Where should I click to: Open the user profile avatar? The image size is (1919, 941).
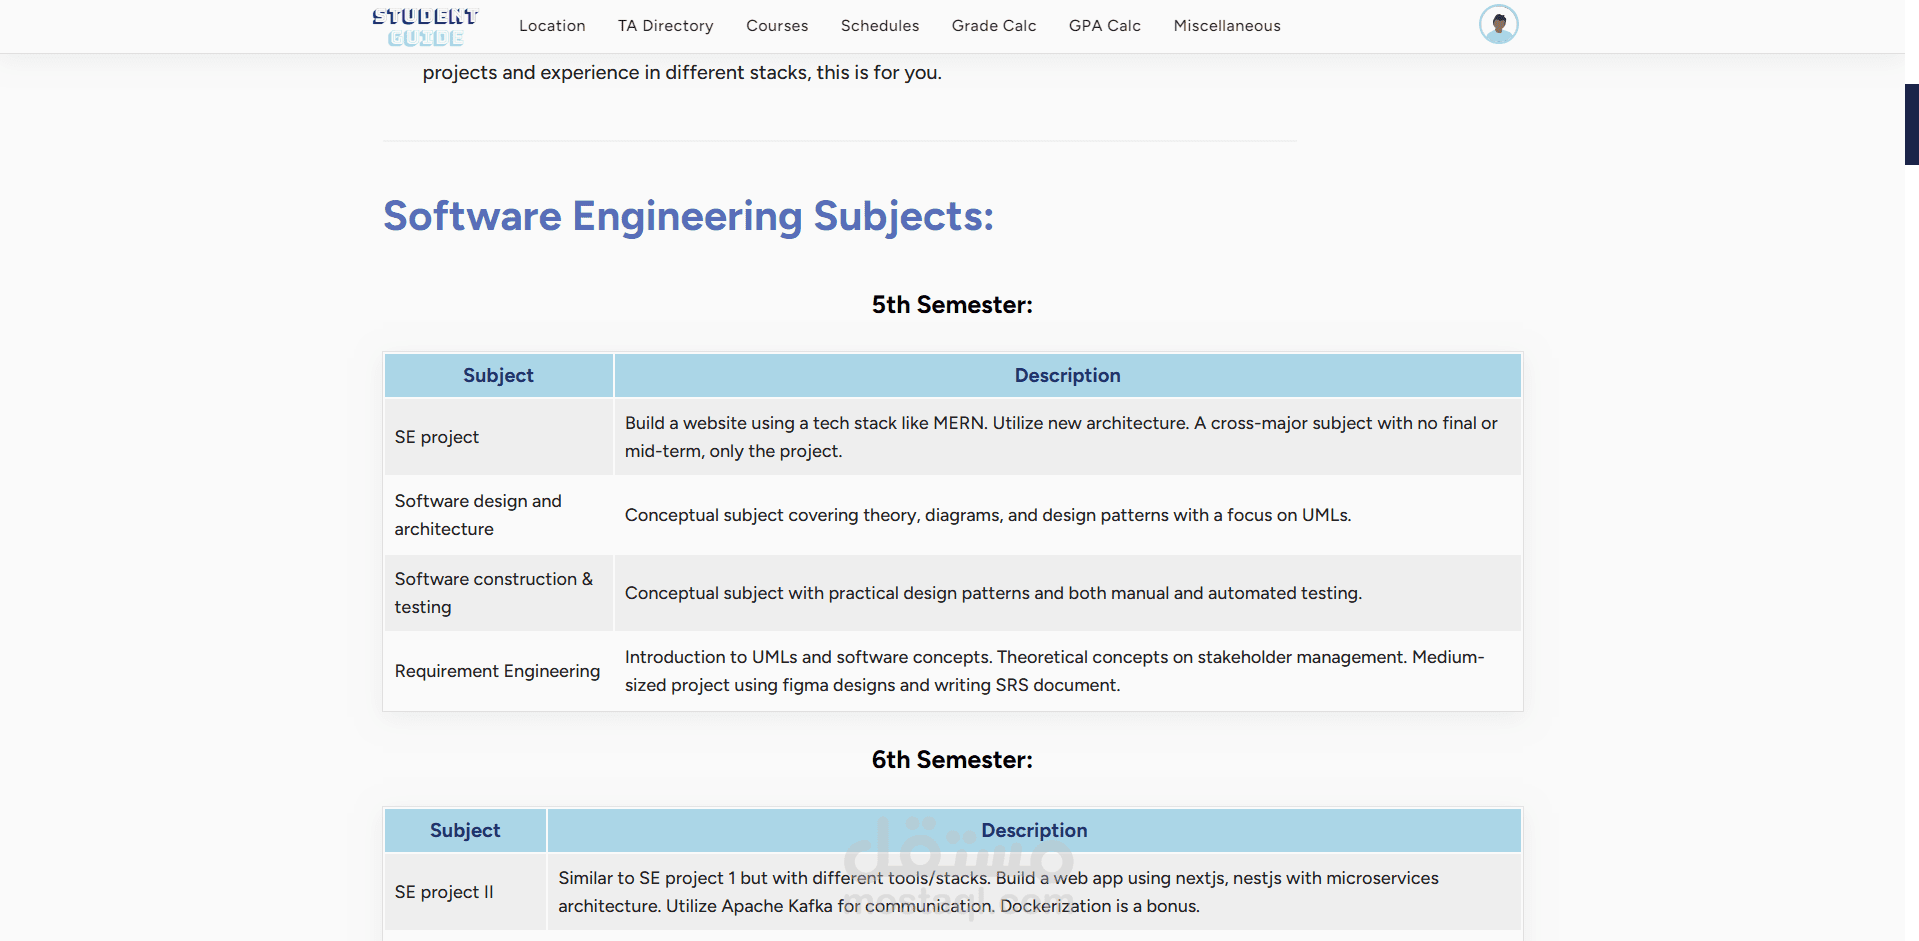1498,24
